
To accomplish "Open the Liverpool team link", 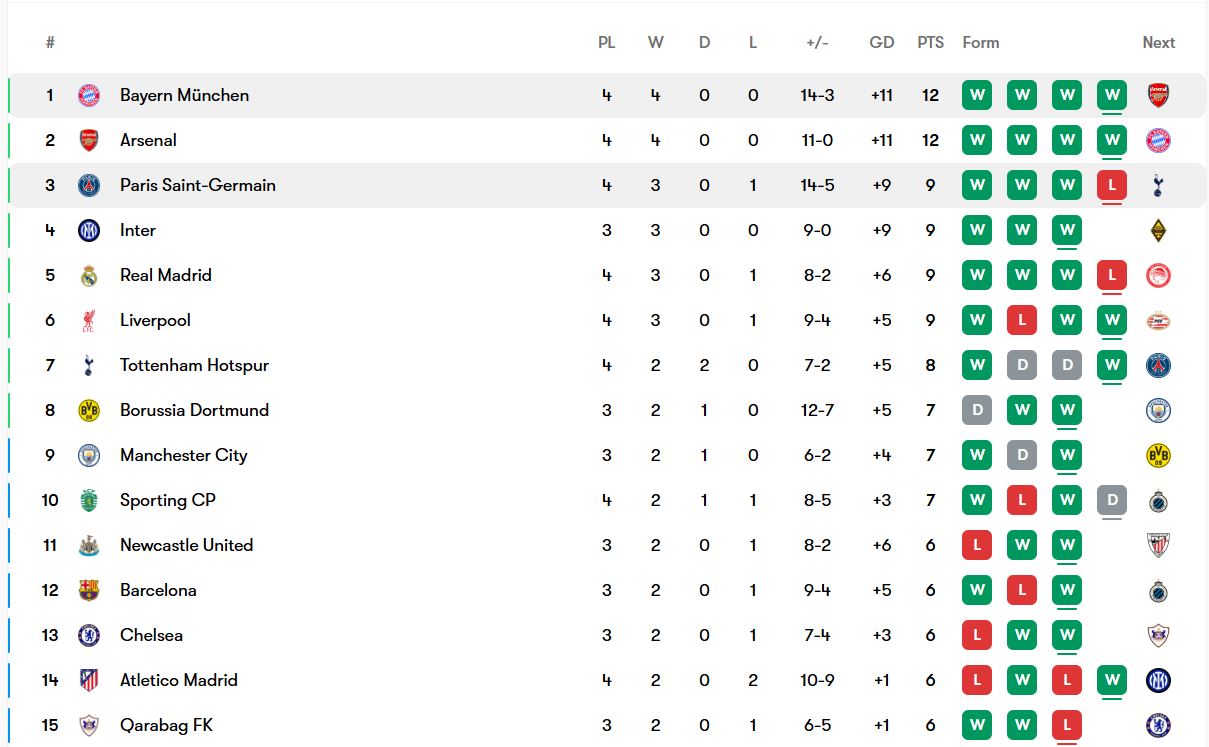I will point(155,321).
